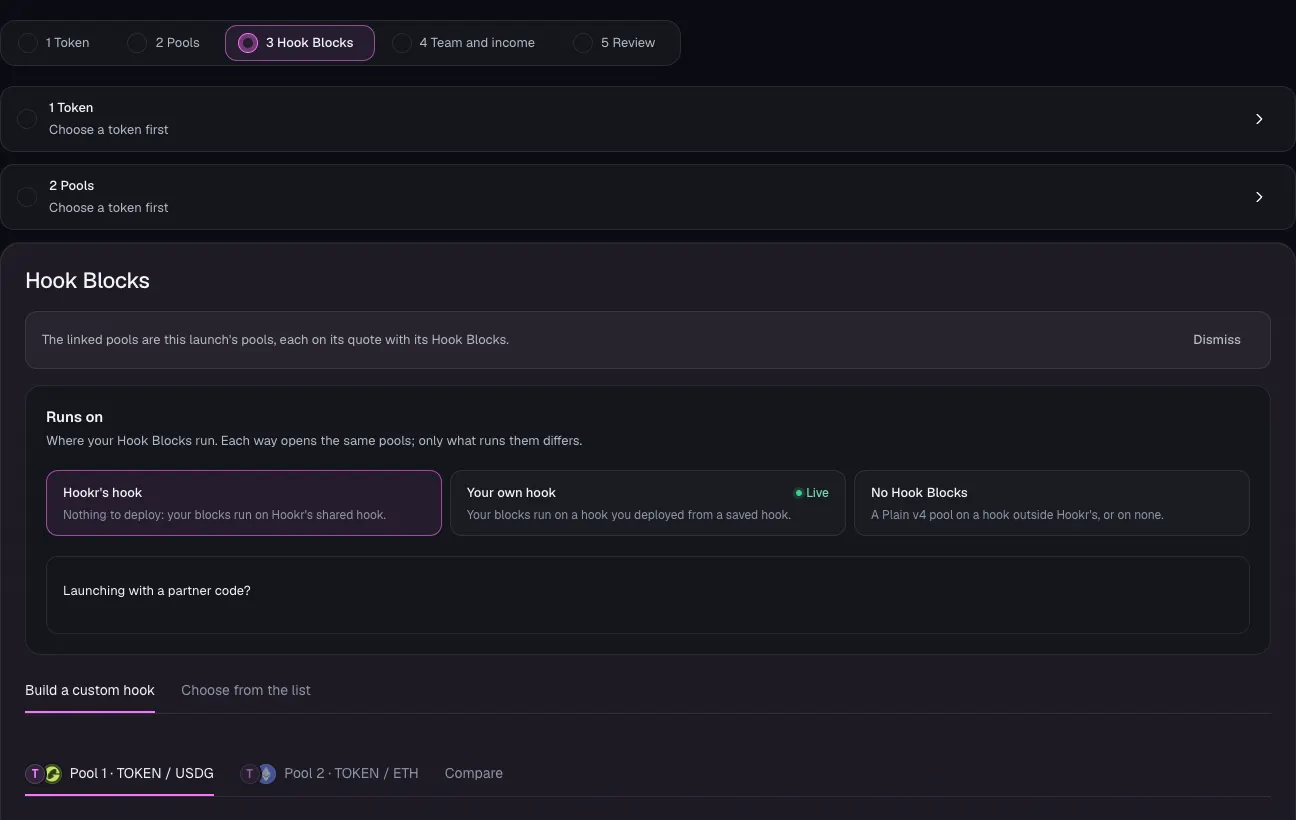Click 'Where your Hook Blocks run' description
This screenshot has width=1296, height=820.
coord(314,441)
